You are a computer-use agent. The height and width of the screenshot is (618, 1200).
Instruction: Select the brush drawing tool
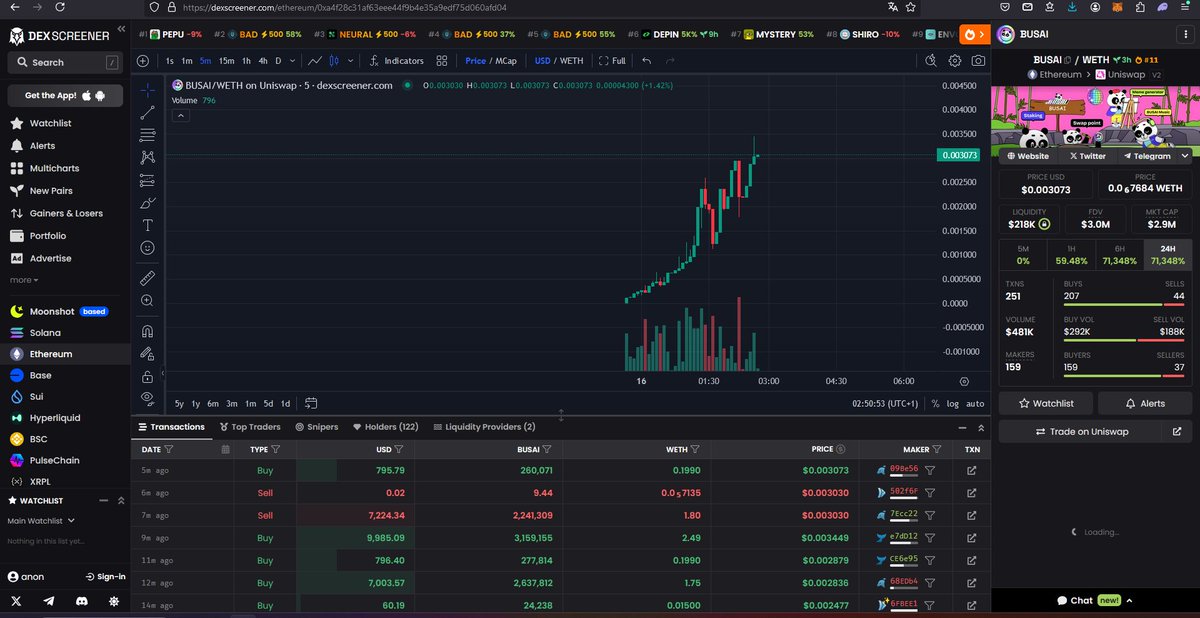coord(148,202)
